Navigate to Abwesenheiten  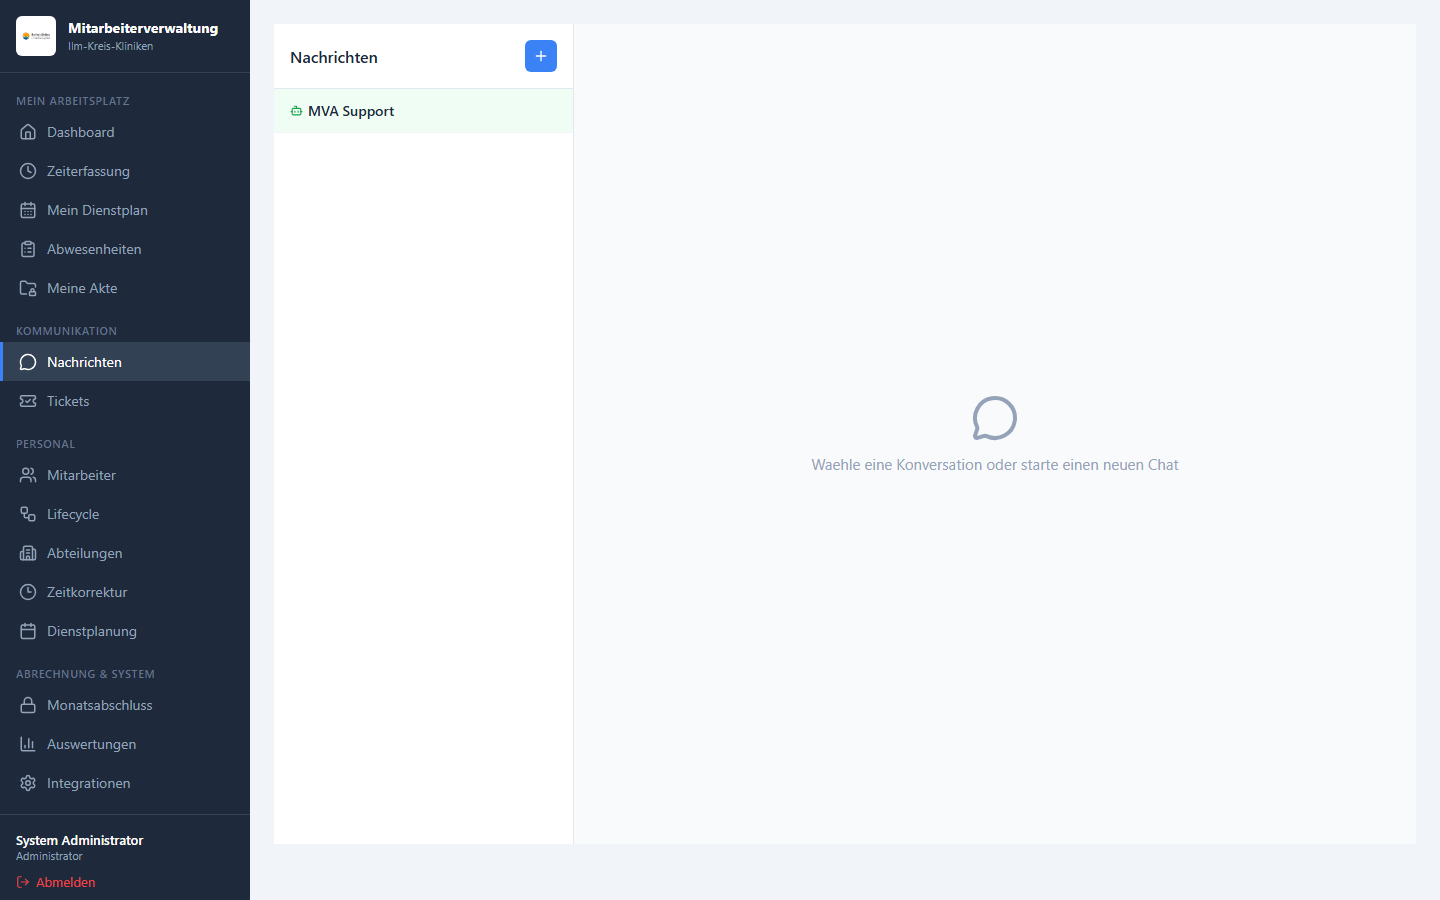click(x=125, y=249)
